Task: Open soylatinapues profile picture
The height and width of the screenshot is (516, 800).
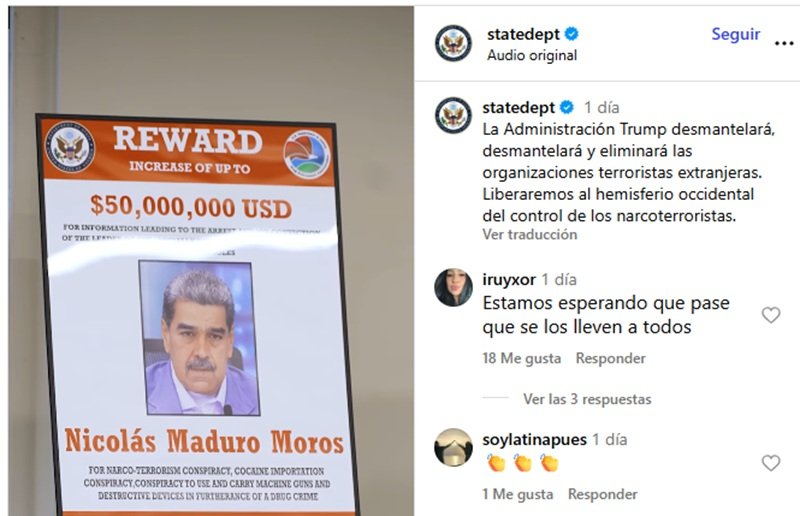Action: 453,447
